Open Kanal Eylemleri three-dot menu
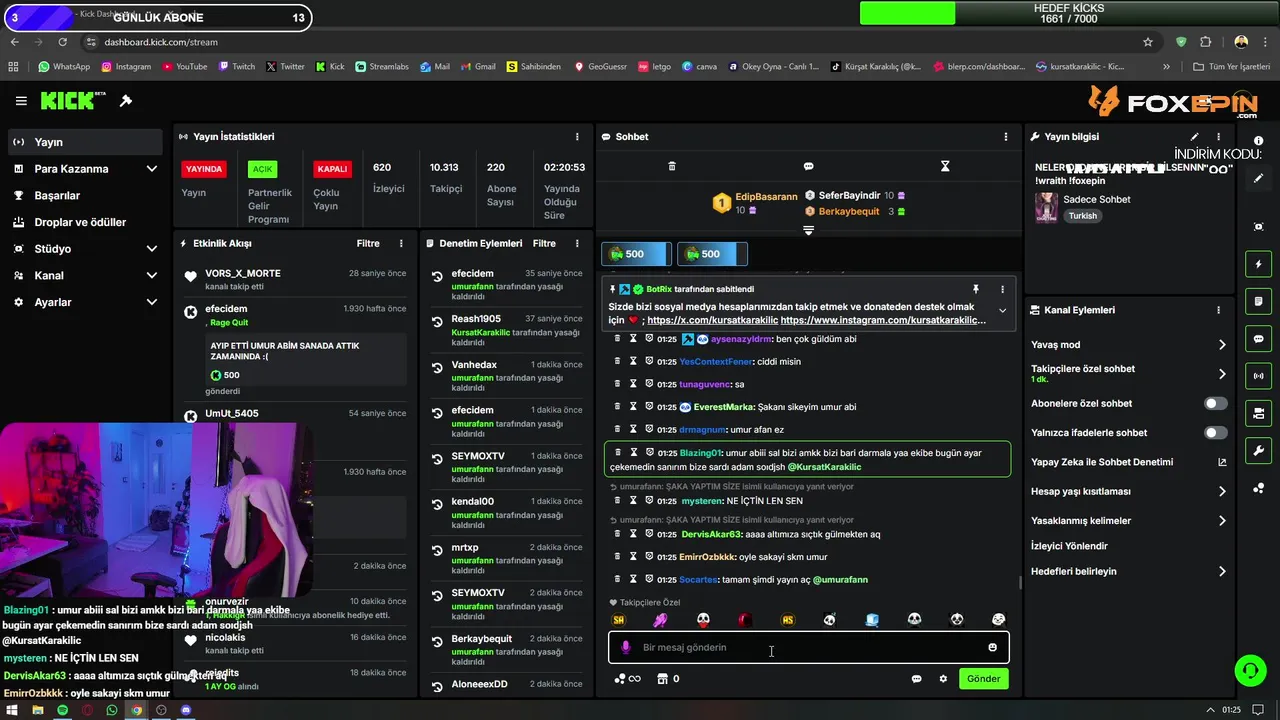This screenshot has height=720, width=1280. click(1218, 310)
